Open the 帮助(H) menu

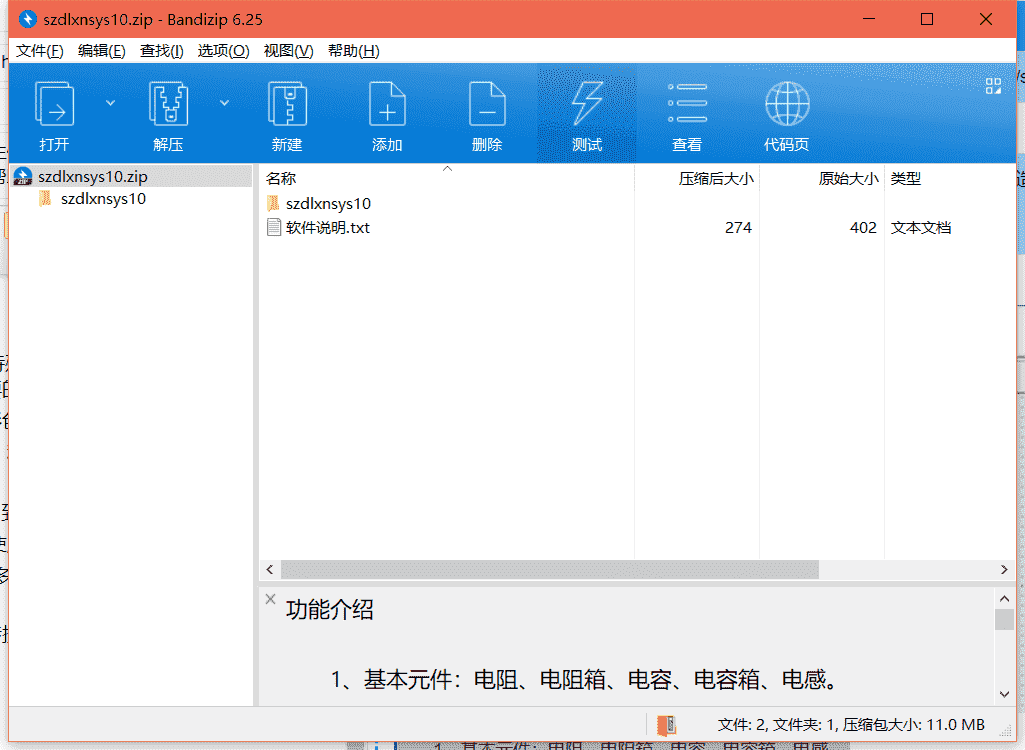pyautogui.click(x=354, y=51)
